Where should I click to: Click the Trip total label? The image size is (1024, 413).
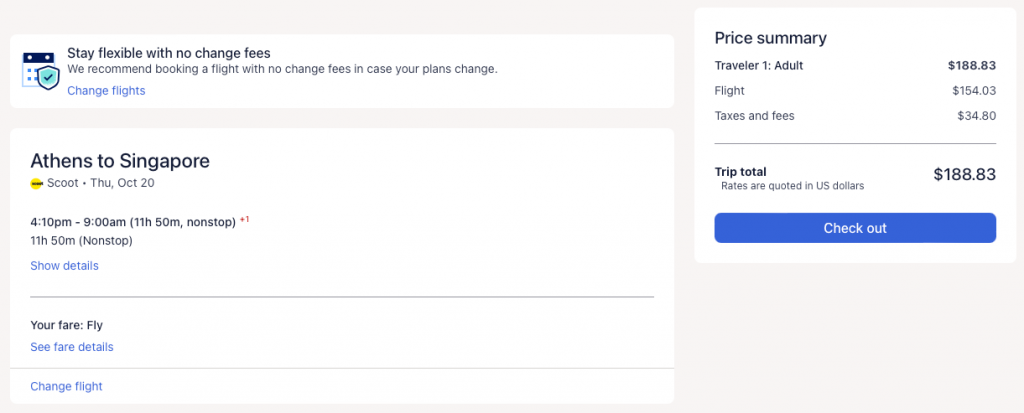(x=740, y=172)
